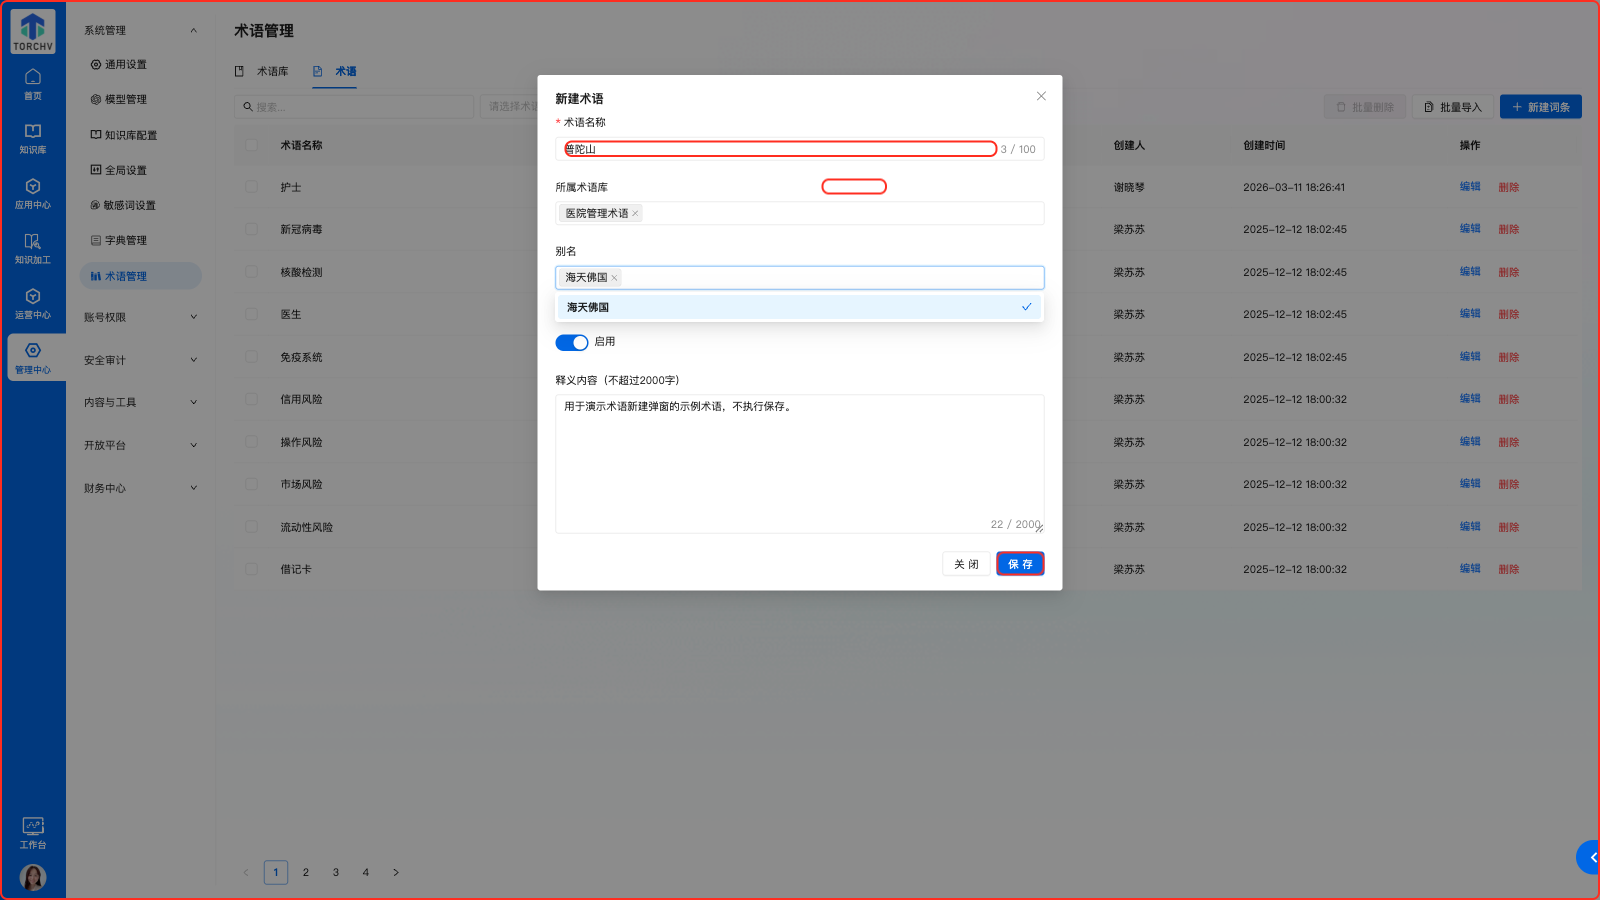Switch to the 术语库 tab
This screenshot has width=1600, height=900.
click(x=262, y=72)
